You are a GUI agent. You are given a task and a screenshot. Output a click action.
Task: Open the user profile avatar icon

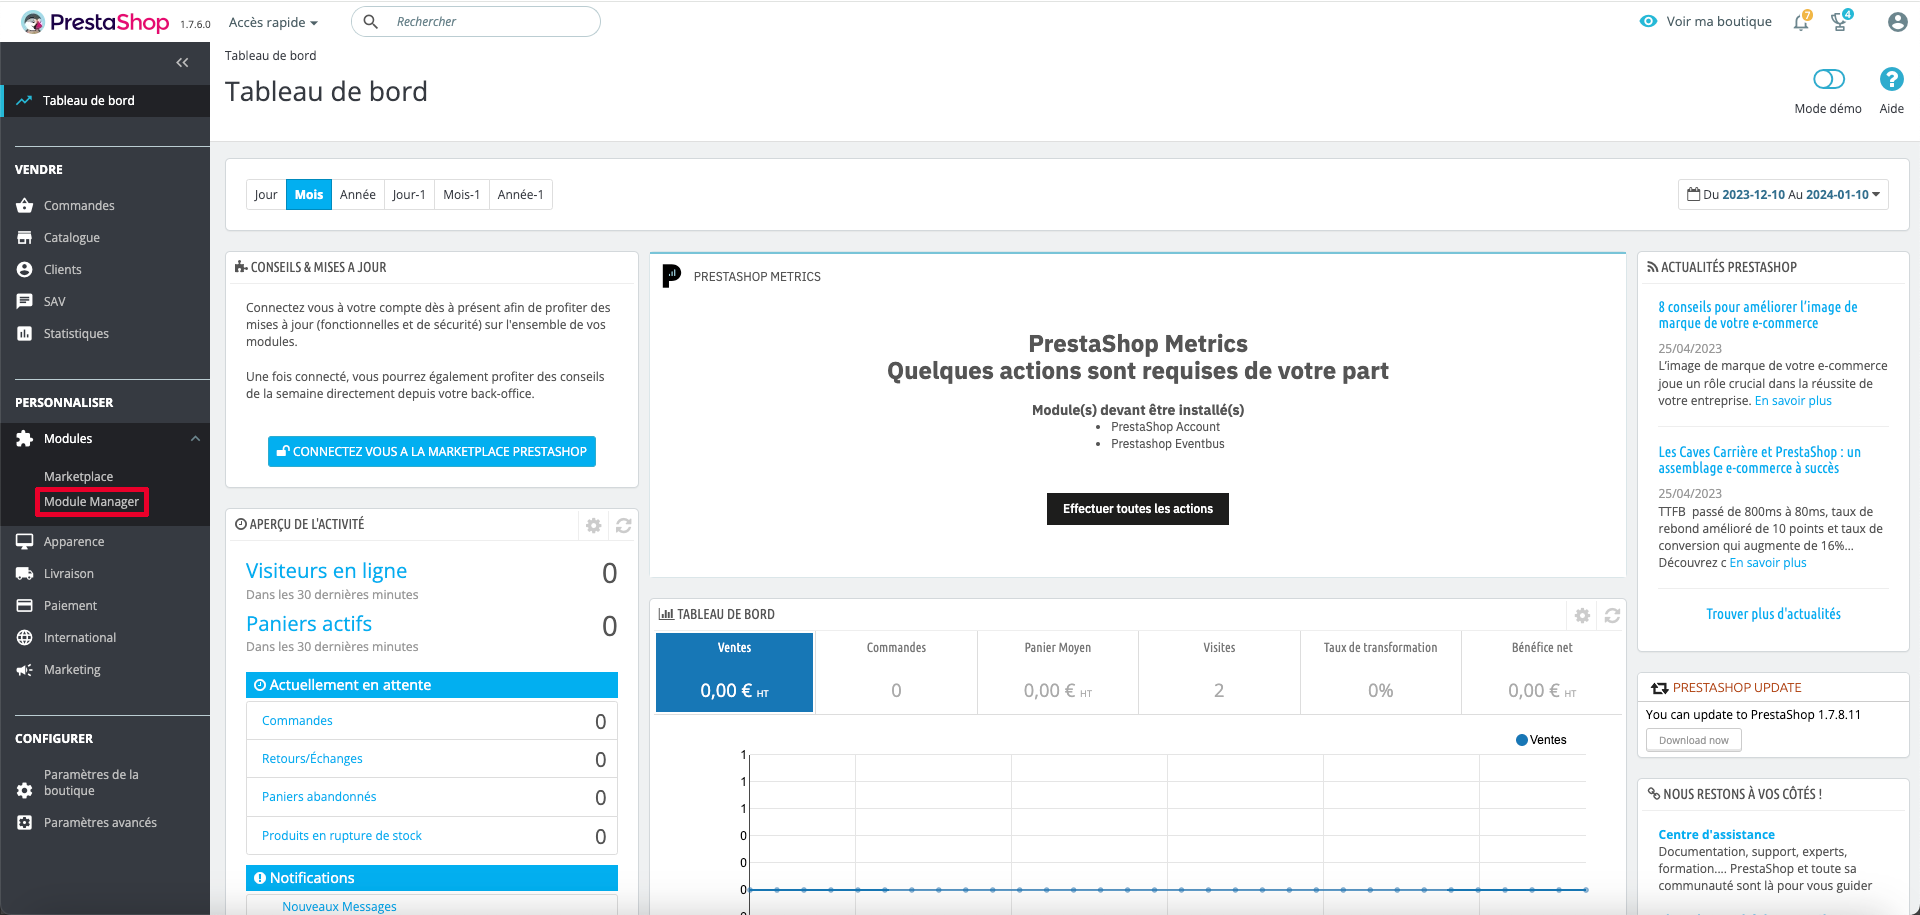tap(1897, 22)
